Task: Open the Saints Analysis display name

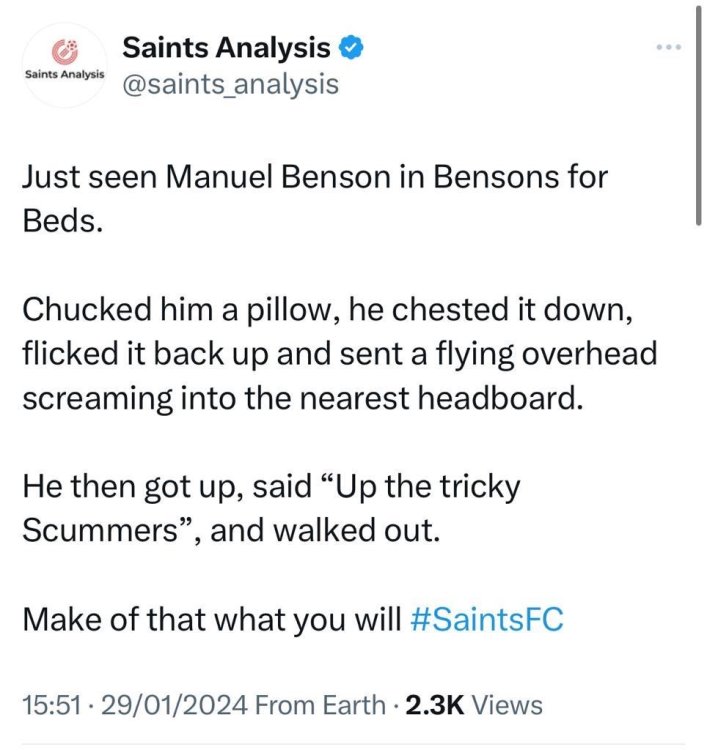Action: click(226, 47)
